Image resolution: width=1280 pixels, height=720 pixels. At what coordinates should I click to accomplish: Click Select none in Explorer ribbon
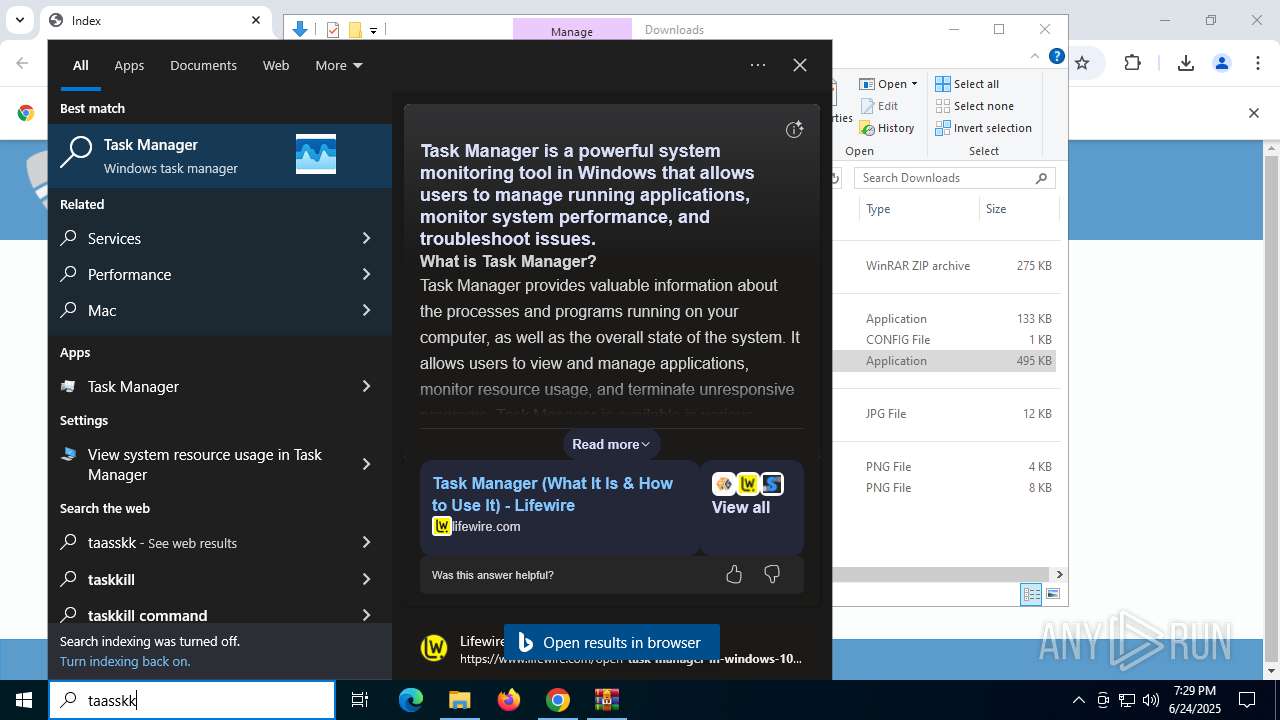click(974, 106)
